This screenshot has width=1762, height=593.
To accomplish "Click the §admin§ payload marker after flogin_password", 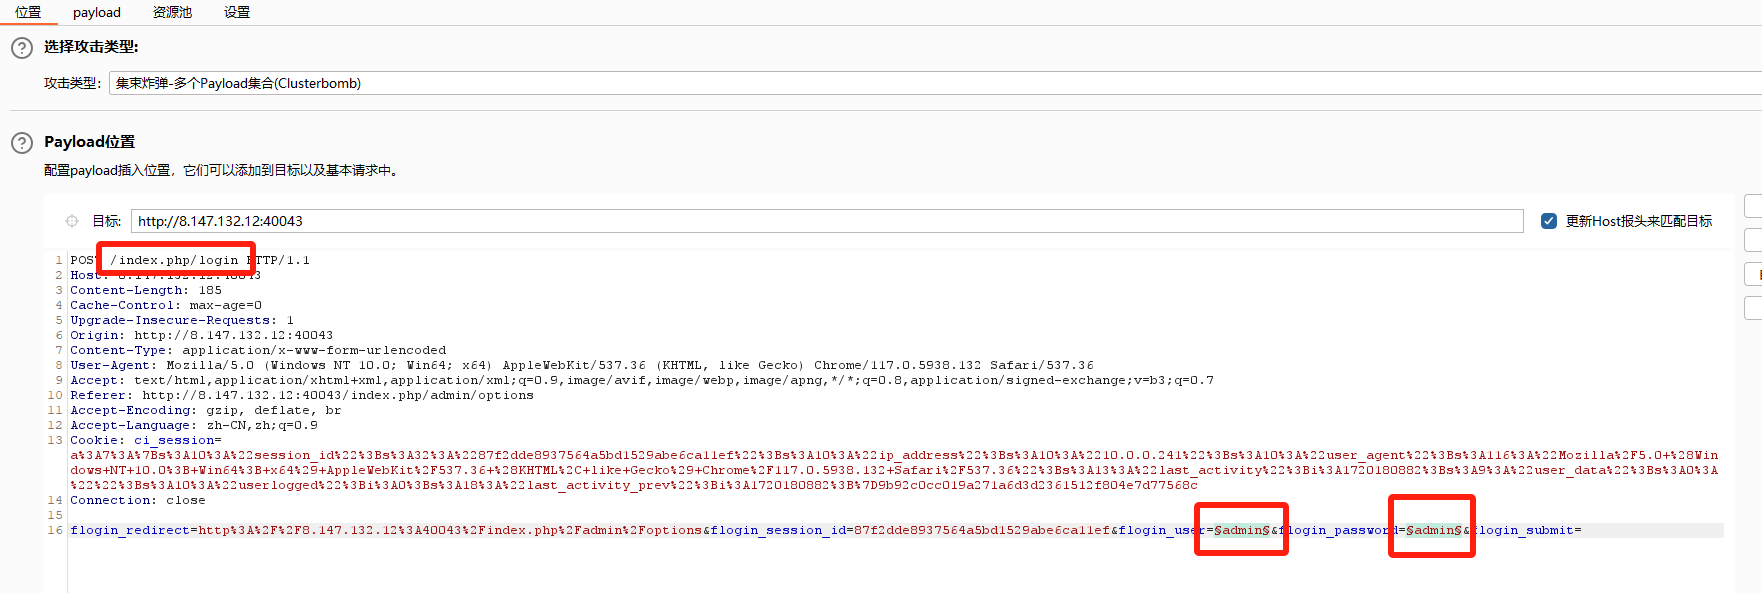I will [x=1433, y=530].
